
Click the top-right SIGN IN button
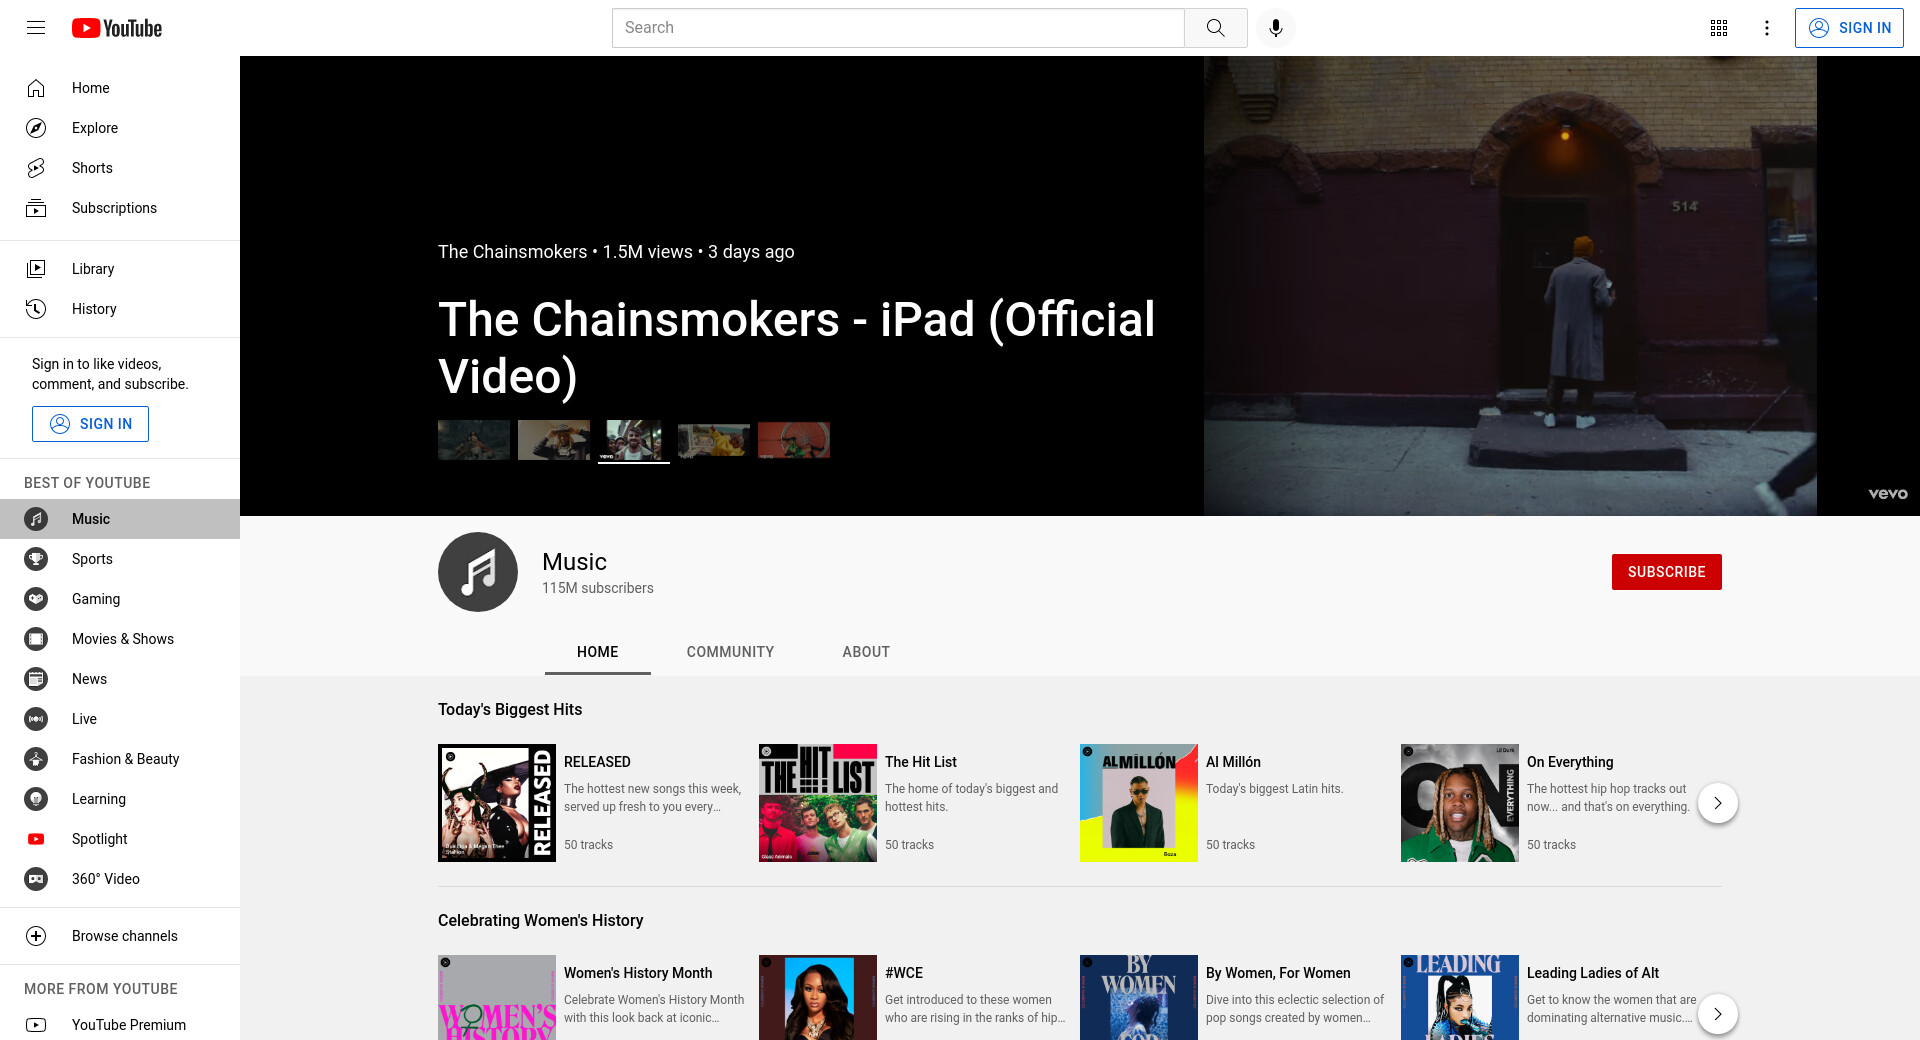(1849, 28)
